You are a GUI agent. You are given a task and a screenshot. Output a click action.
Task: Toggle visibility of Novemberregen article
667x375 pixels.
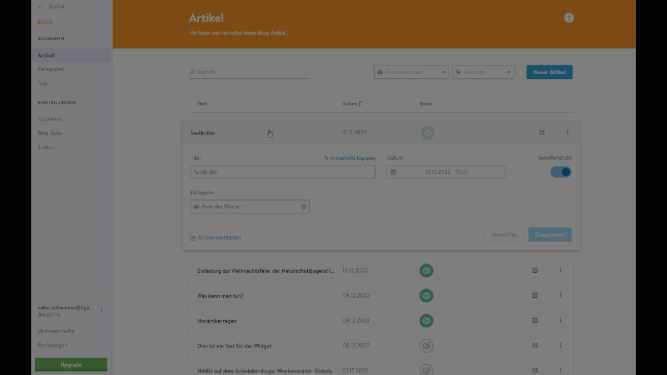click(x=426, y=321)
